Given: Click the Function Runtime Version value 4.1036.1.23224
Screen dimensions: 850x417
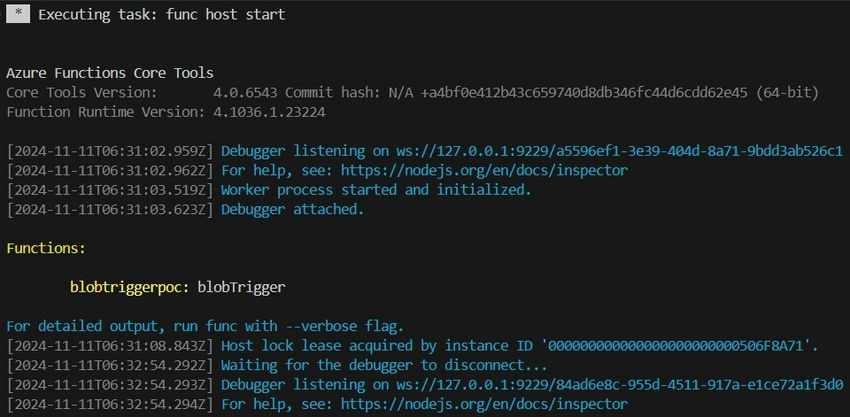Looking at the screenshot, I should (269, 112).
